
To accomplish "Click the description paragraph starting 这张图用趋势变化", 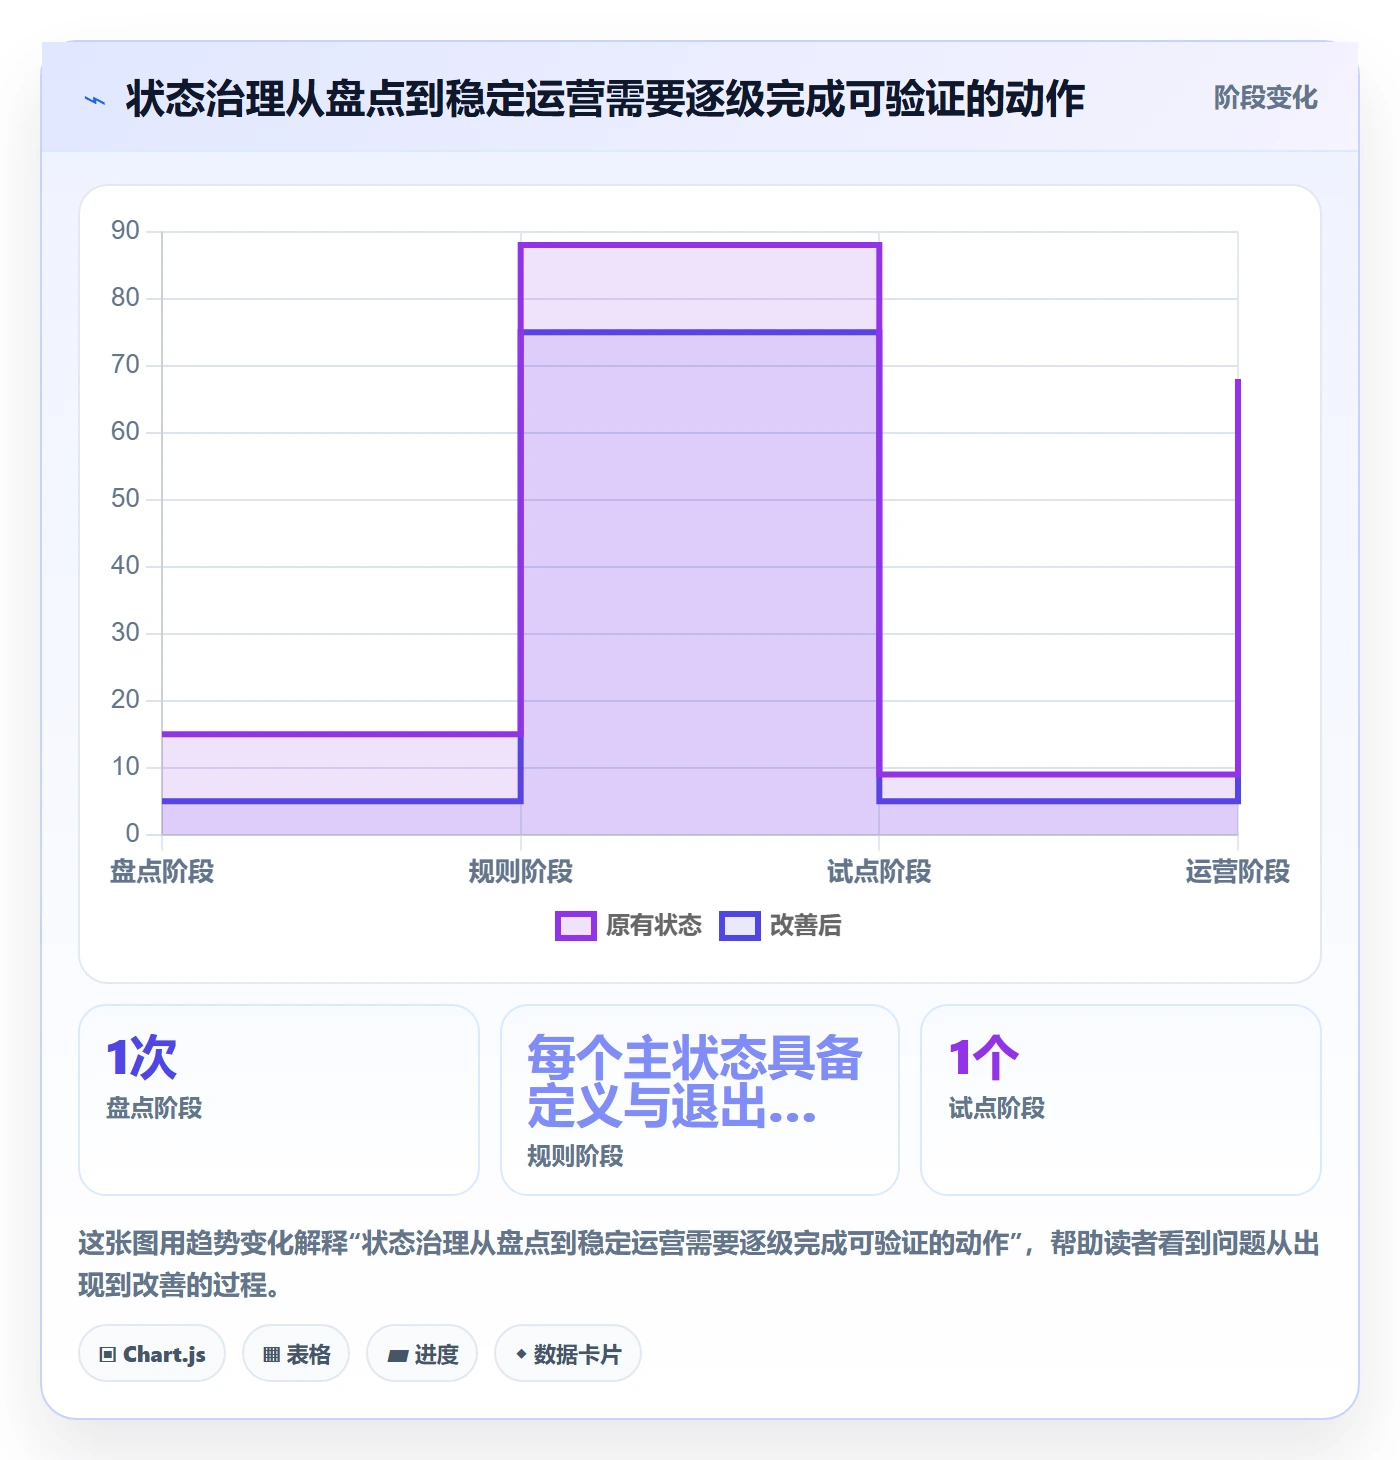I will click(700, 1264).
